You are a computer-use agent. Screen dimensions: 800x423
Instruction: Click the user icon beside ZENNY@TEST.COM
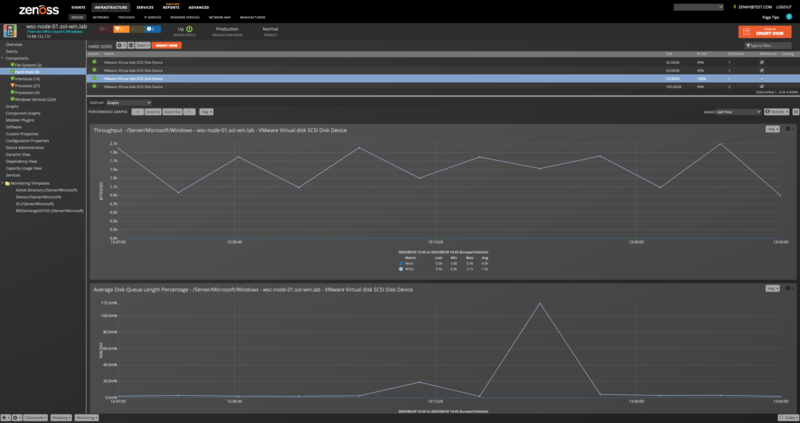pyautogui.click(x=735, y=7)
